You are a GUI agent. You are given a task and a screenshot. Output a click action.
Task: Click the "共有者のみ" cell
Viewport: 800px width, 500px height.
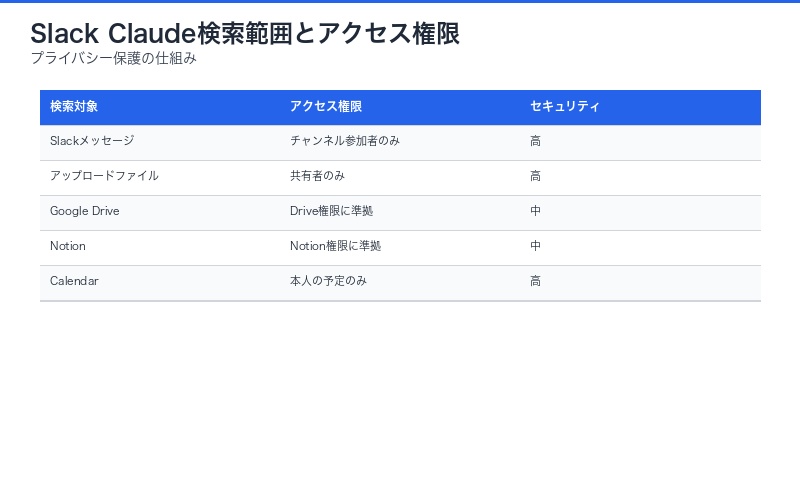click(x=317, y=177)
